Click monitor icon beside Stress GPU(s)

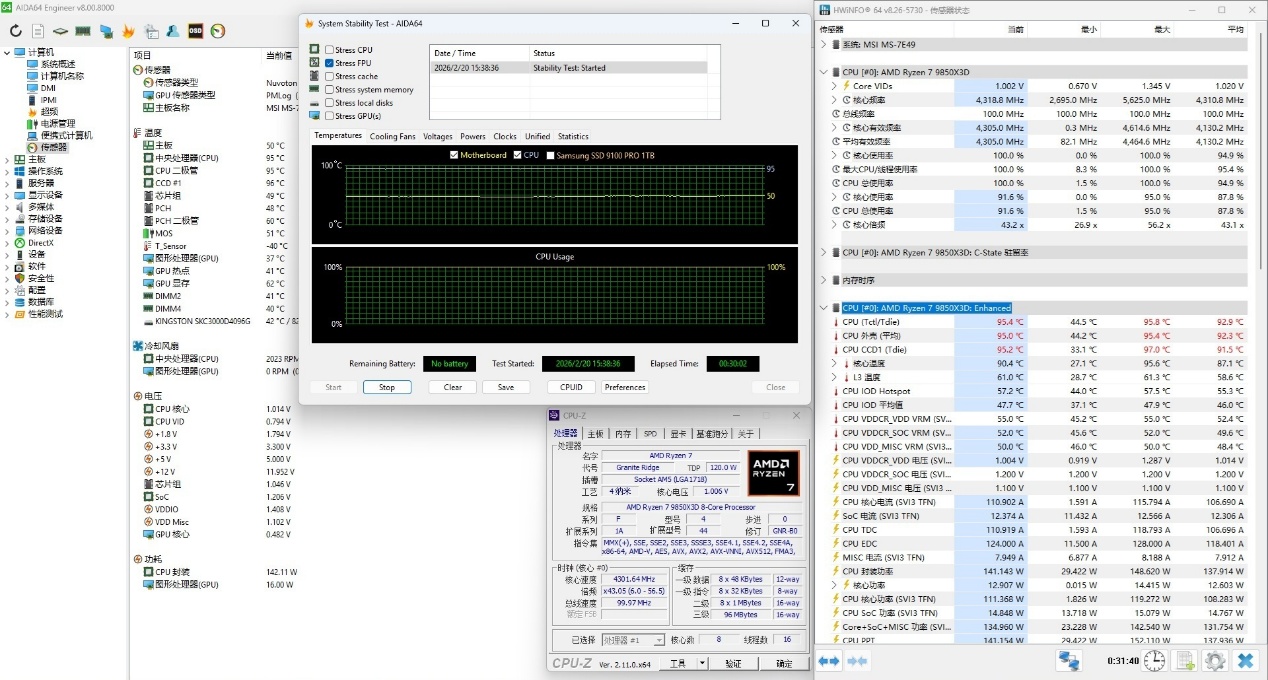(x=315, y=116)
